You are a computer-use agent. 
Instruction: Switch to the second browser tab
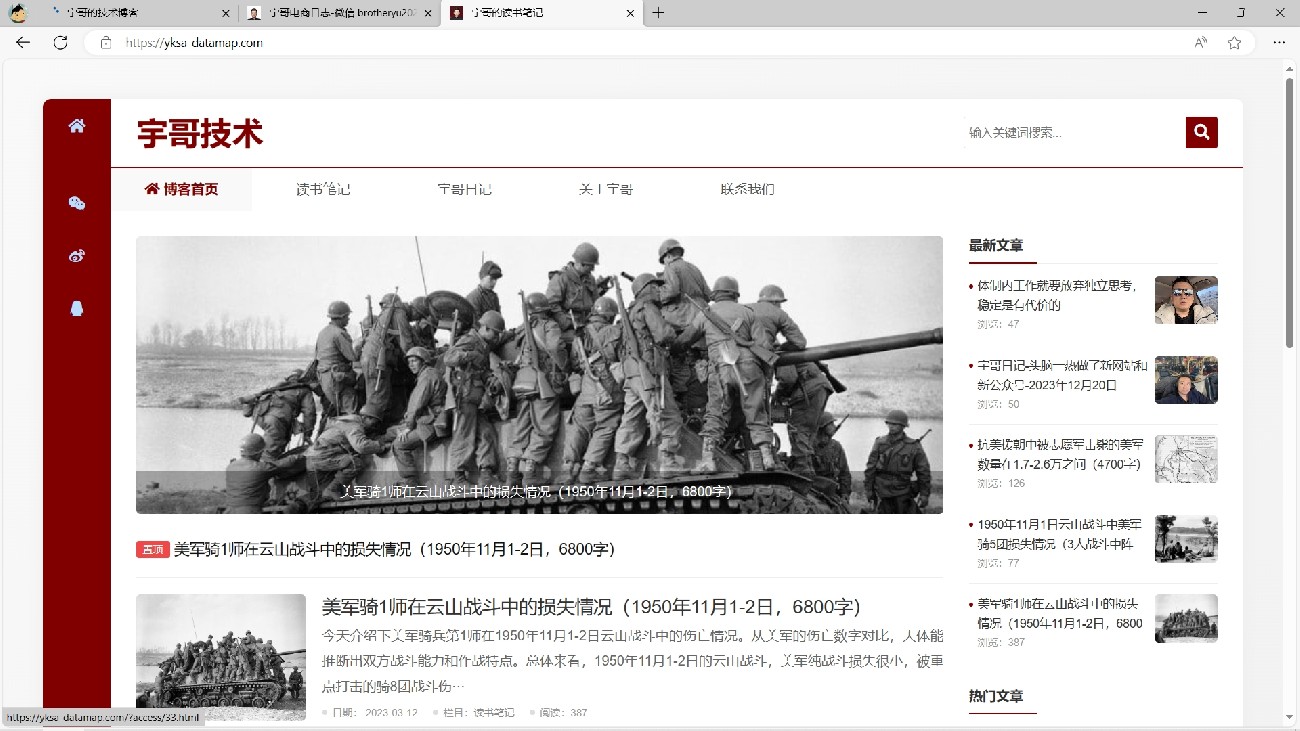pos(335,13)
